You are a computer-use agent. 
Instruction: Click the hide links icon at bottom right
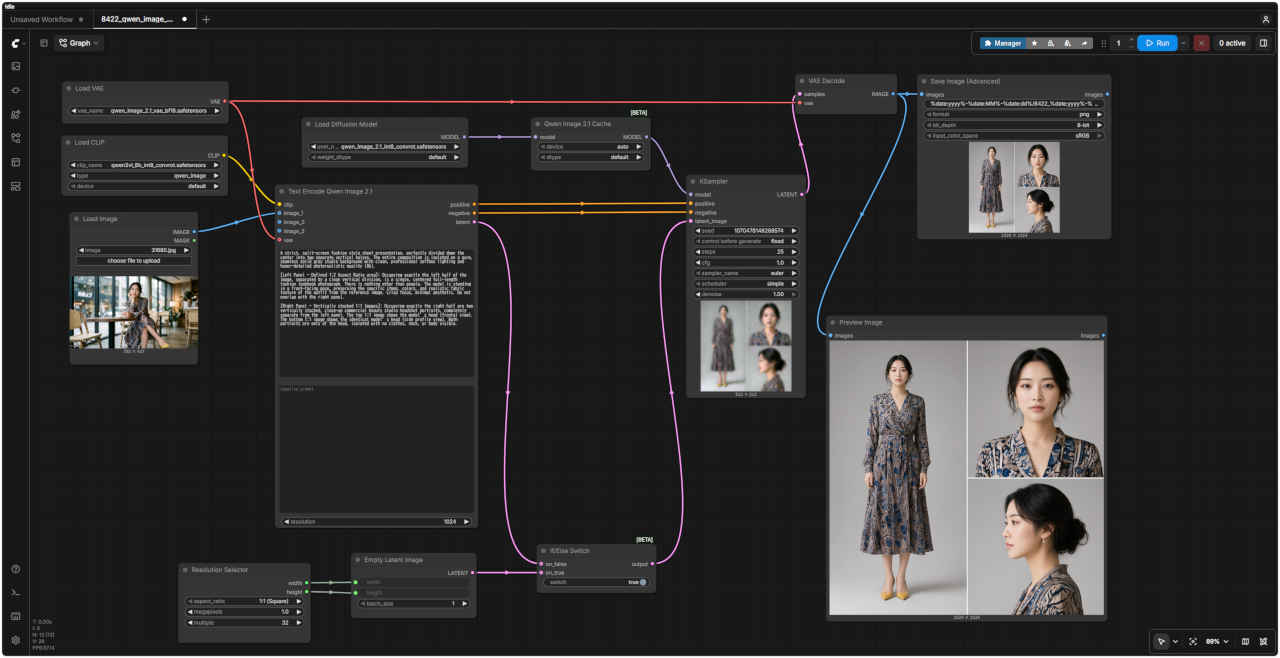coord(1264,641)
